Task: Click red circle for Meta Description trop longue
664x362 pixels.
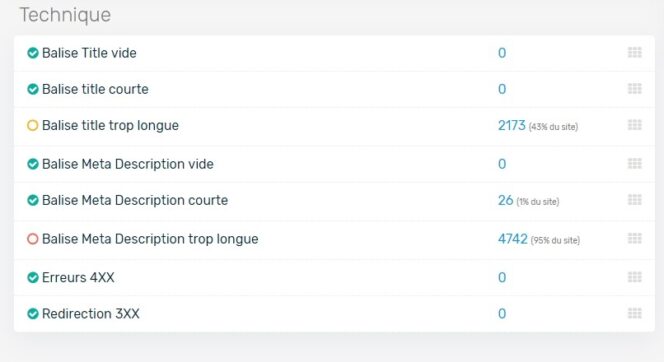Action: point(33,239)
